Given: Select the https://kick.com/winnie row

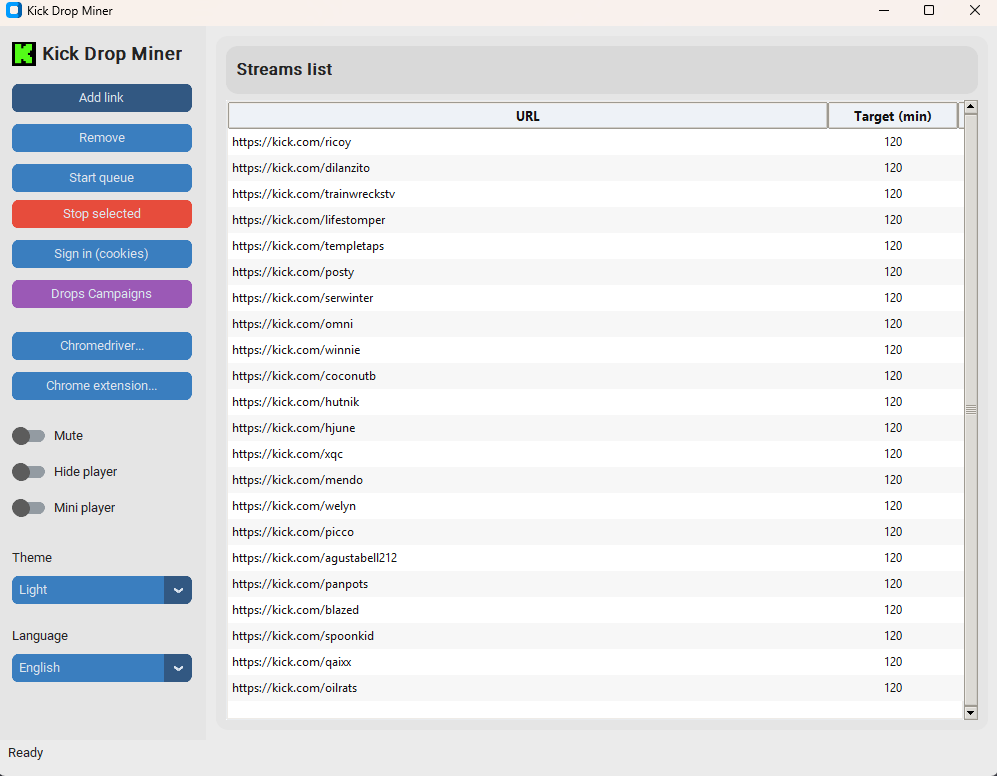Looking at the screenshot, I should [596, 350].
